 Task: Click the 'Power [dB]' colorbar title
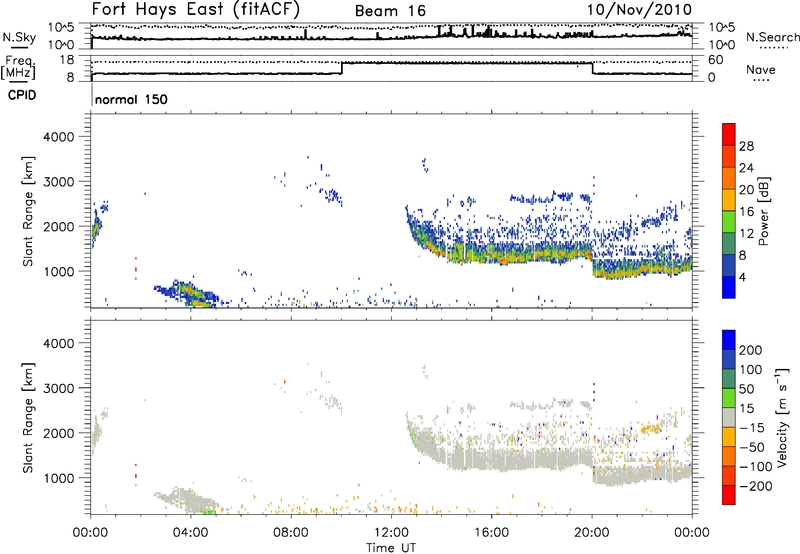click(764, 211)
